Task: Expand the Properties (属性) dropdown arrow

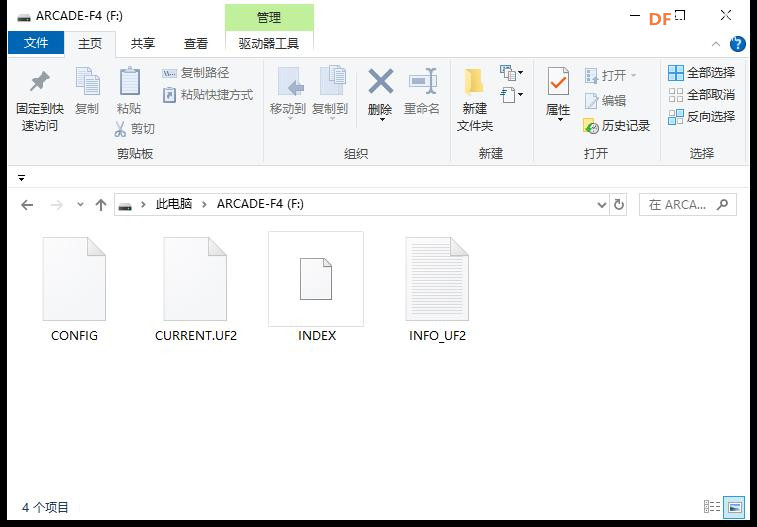Action: tap(560, 120)
